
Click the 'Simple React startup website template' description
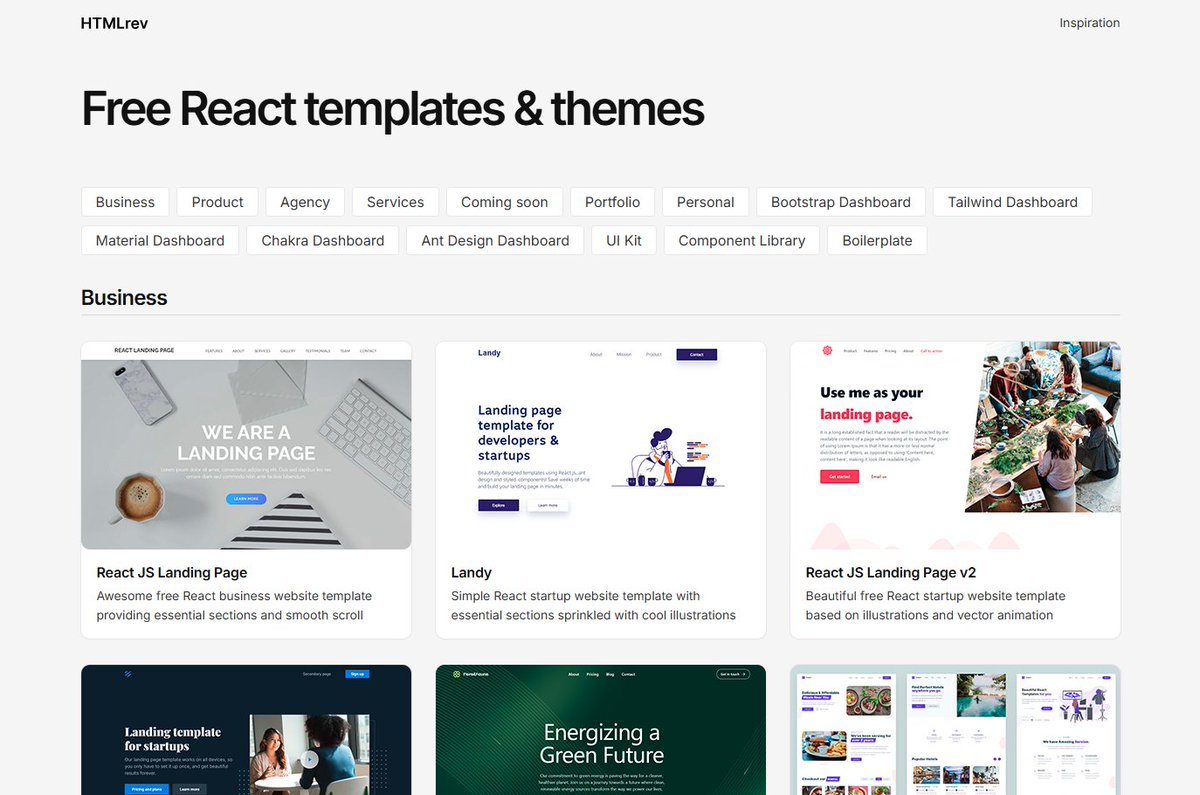coord(593,606)
